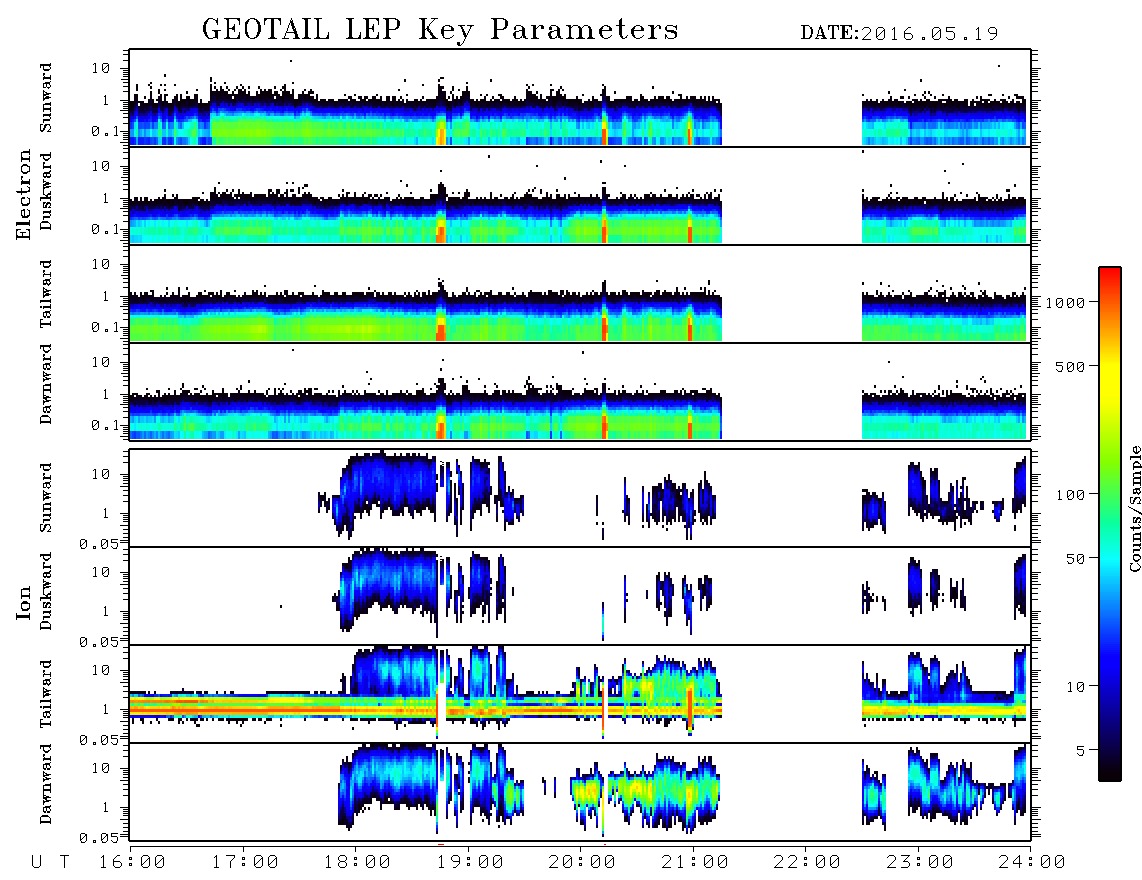Click the Electron Duskward spectrogram panel
Image resolution: width=1142 pixels, height=880 pixels.
click(580, 195)
